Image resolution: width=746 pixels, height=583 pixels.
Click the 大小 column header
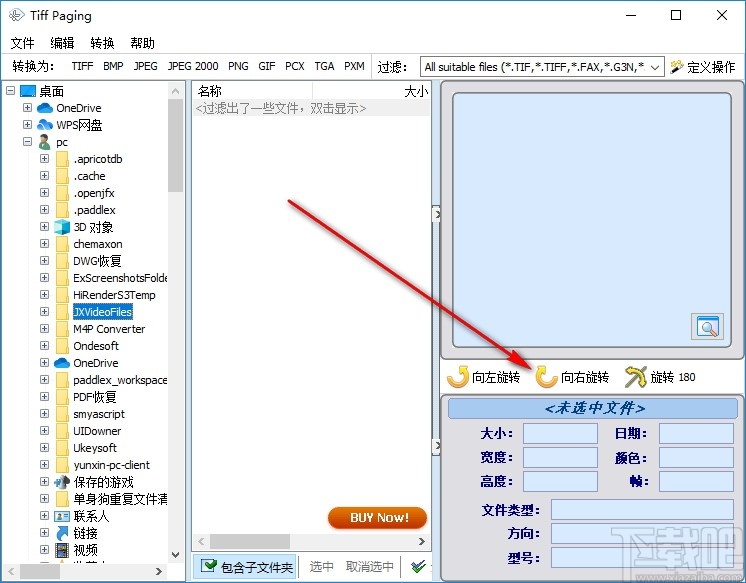point(371,91)
